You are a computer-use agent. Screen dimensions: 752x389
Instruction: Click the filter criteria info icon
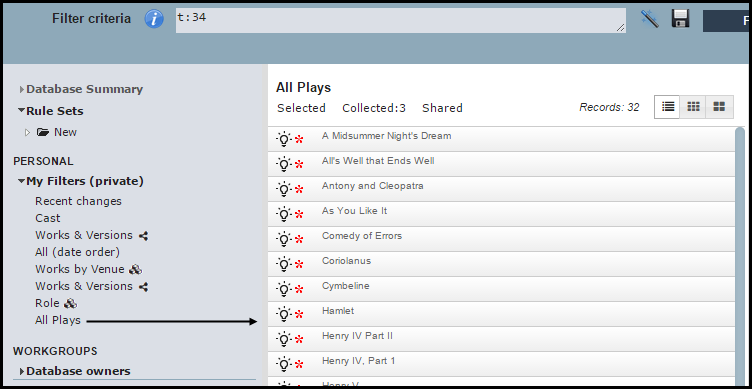154,19
